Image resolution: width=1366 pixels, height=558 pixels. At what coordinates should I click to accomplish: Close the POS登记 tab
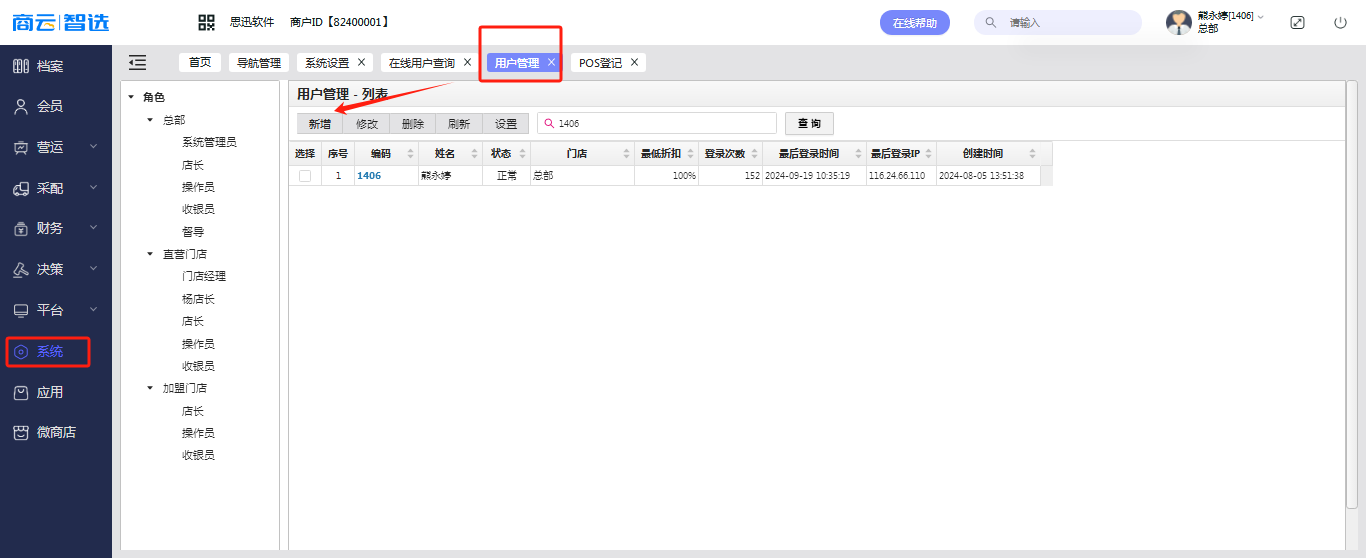click(634, 62)
